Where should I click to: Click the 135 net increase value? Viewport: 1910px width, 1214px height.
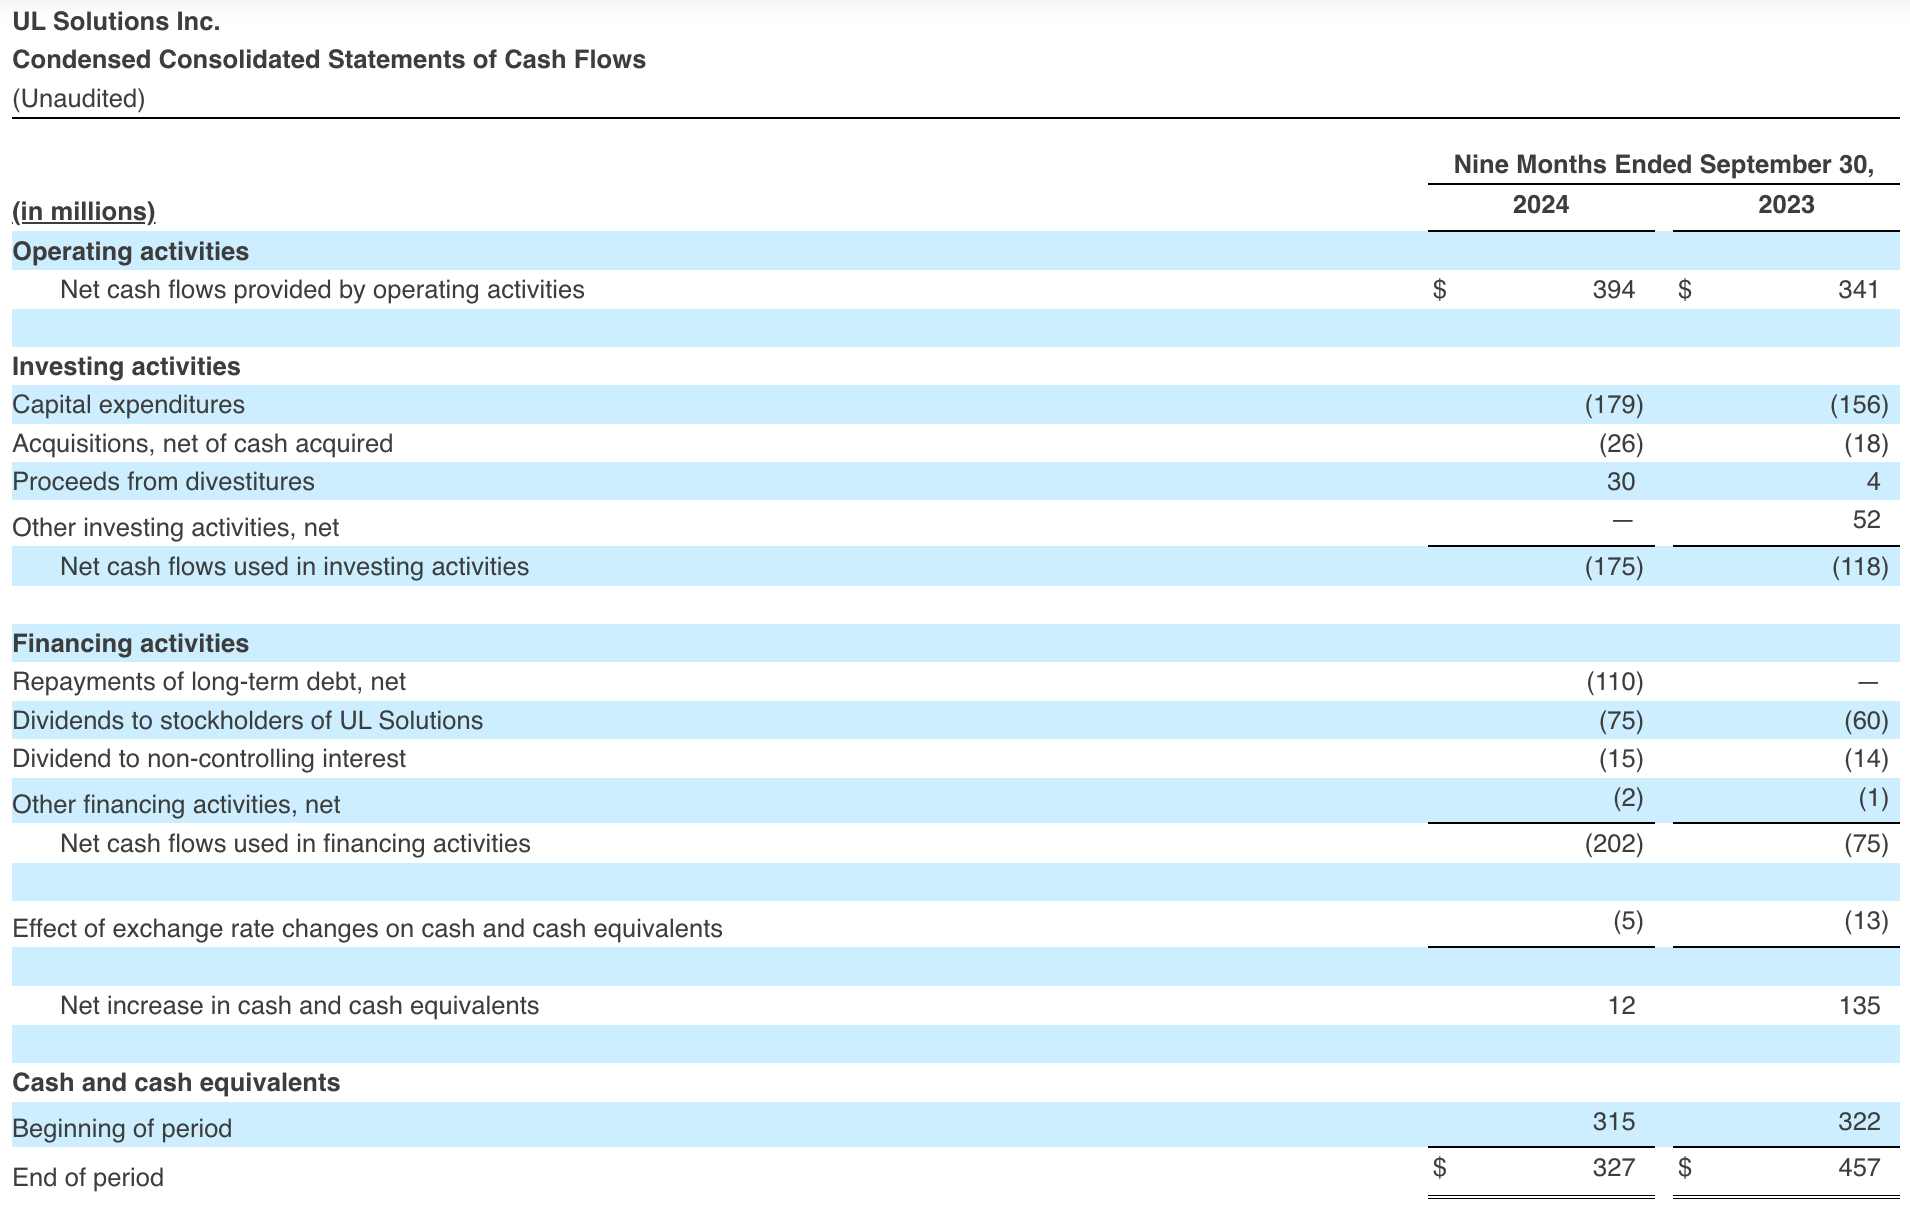coord(1860,1006)
